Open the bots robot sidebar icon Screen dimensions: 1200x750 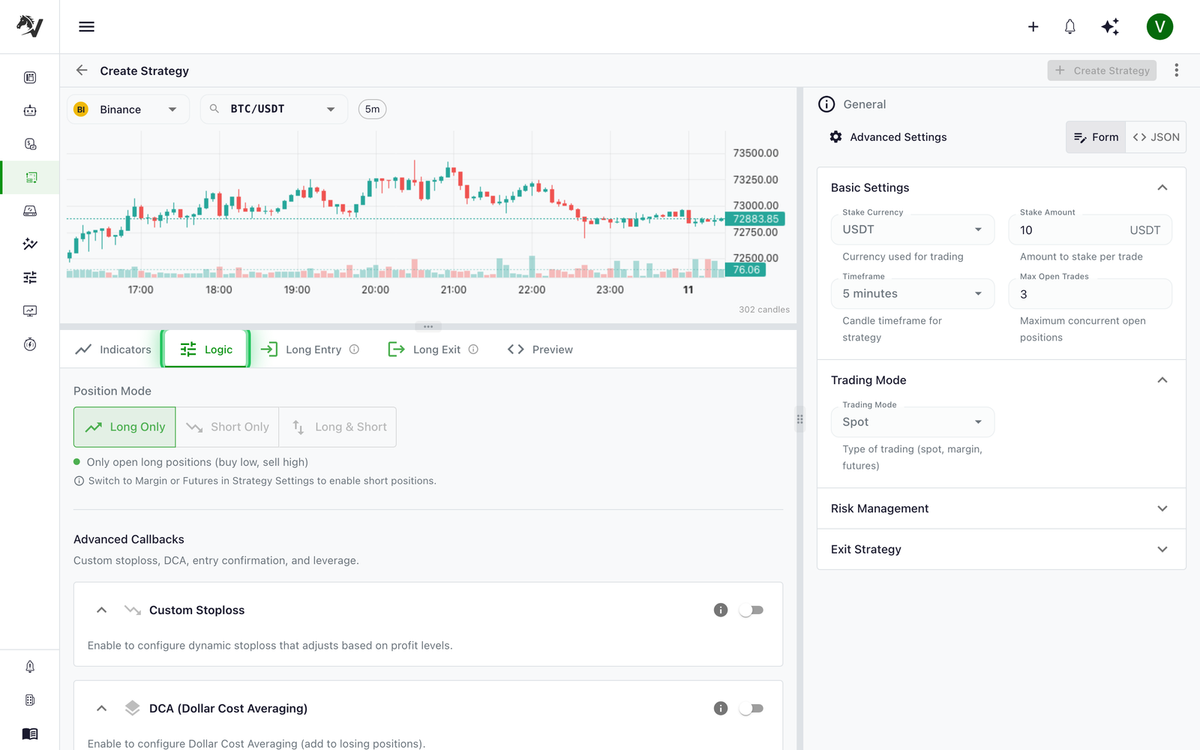click(30, 110)
